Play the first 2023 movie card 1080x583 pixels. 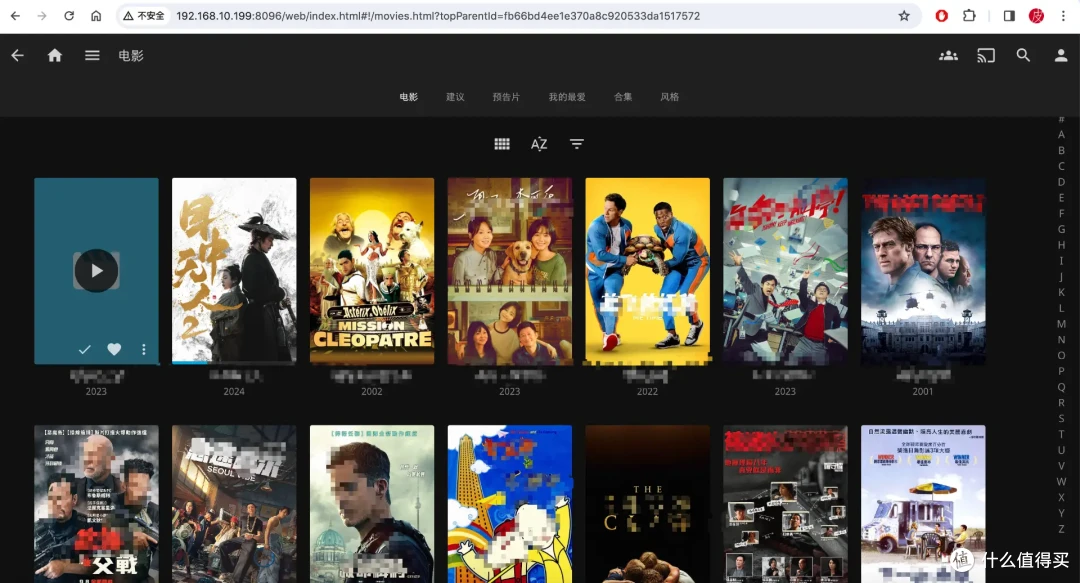[x=96, y=271]
